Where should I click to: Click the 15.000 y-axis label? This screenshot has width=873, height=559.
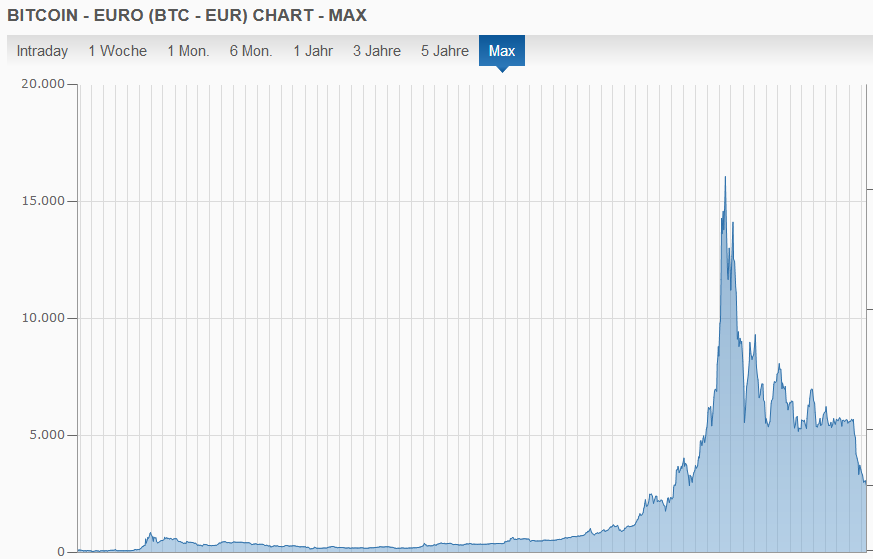pos(43,201)
